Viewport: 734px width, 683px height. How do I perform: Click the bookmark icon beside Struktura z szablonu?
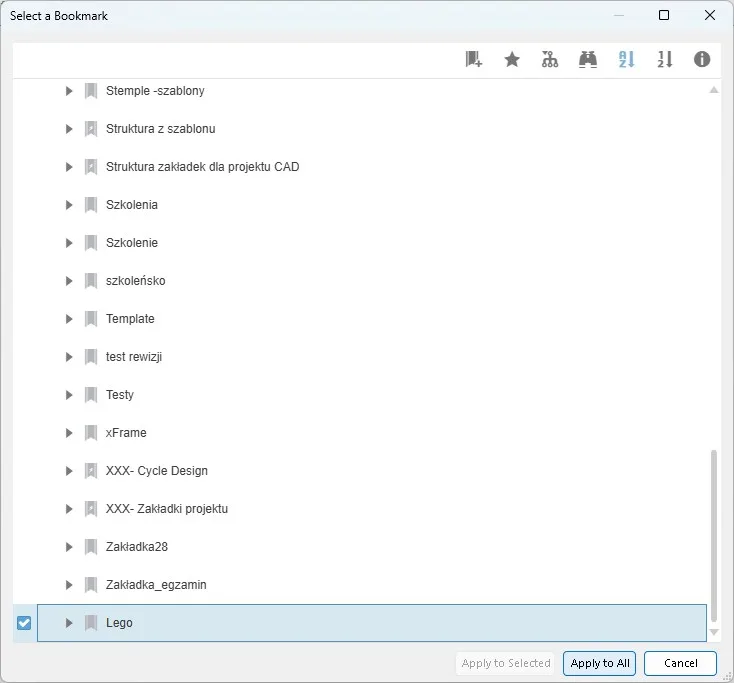91,129
